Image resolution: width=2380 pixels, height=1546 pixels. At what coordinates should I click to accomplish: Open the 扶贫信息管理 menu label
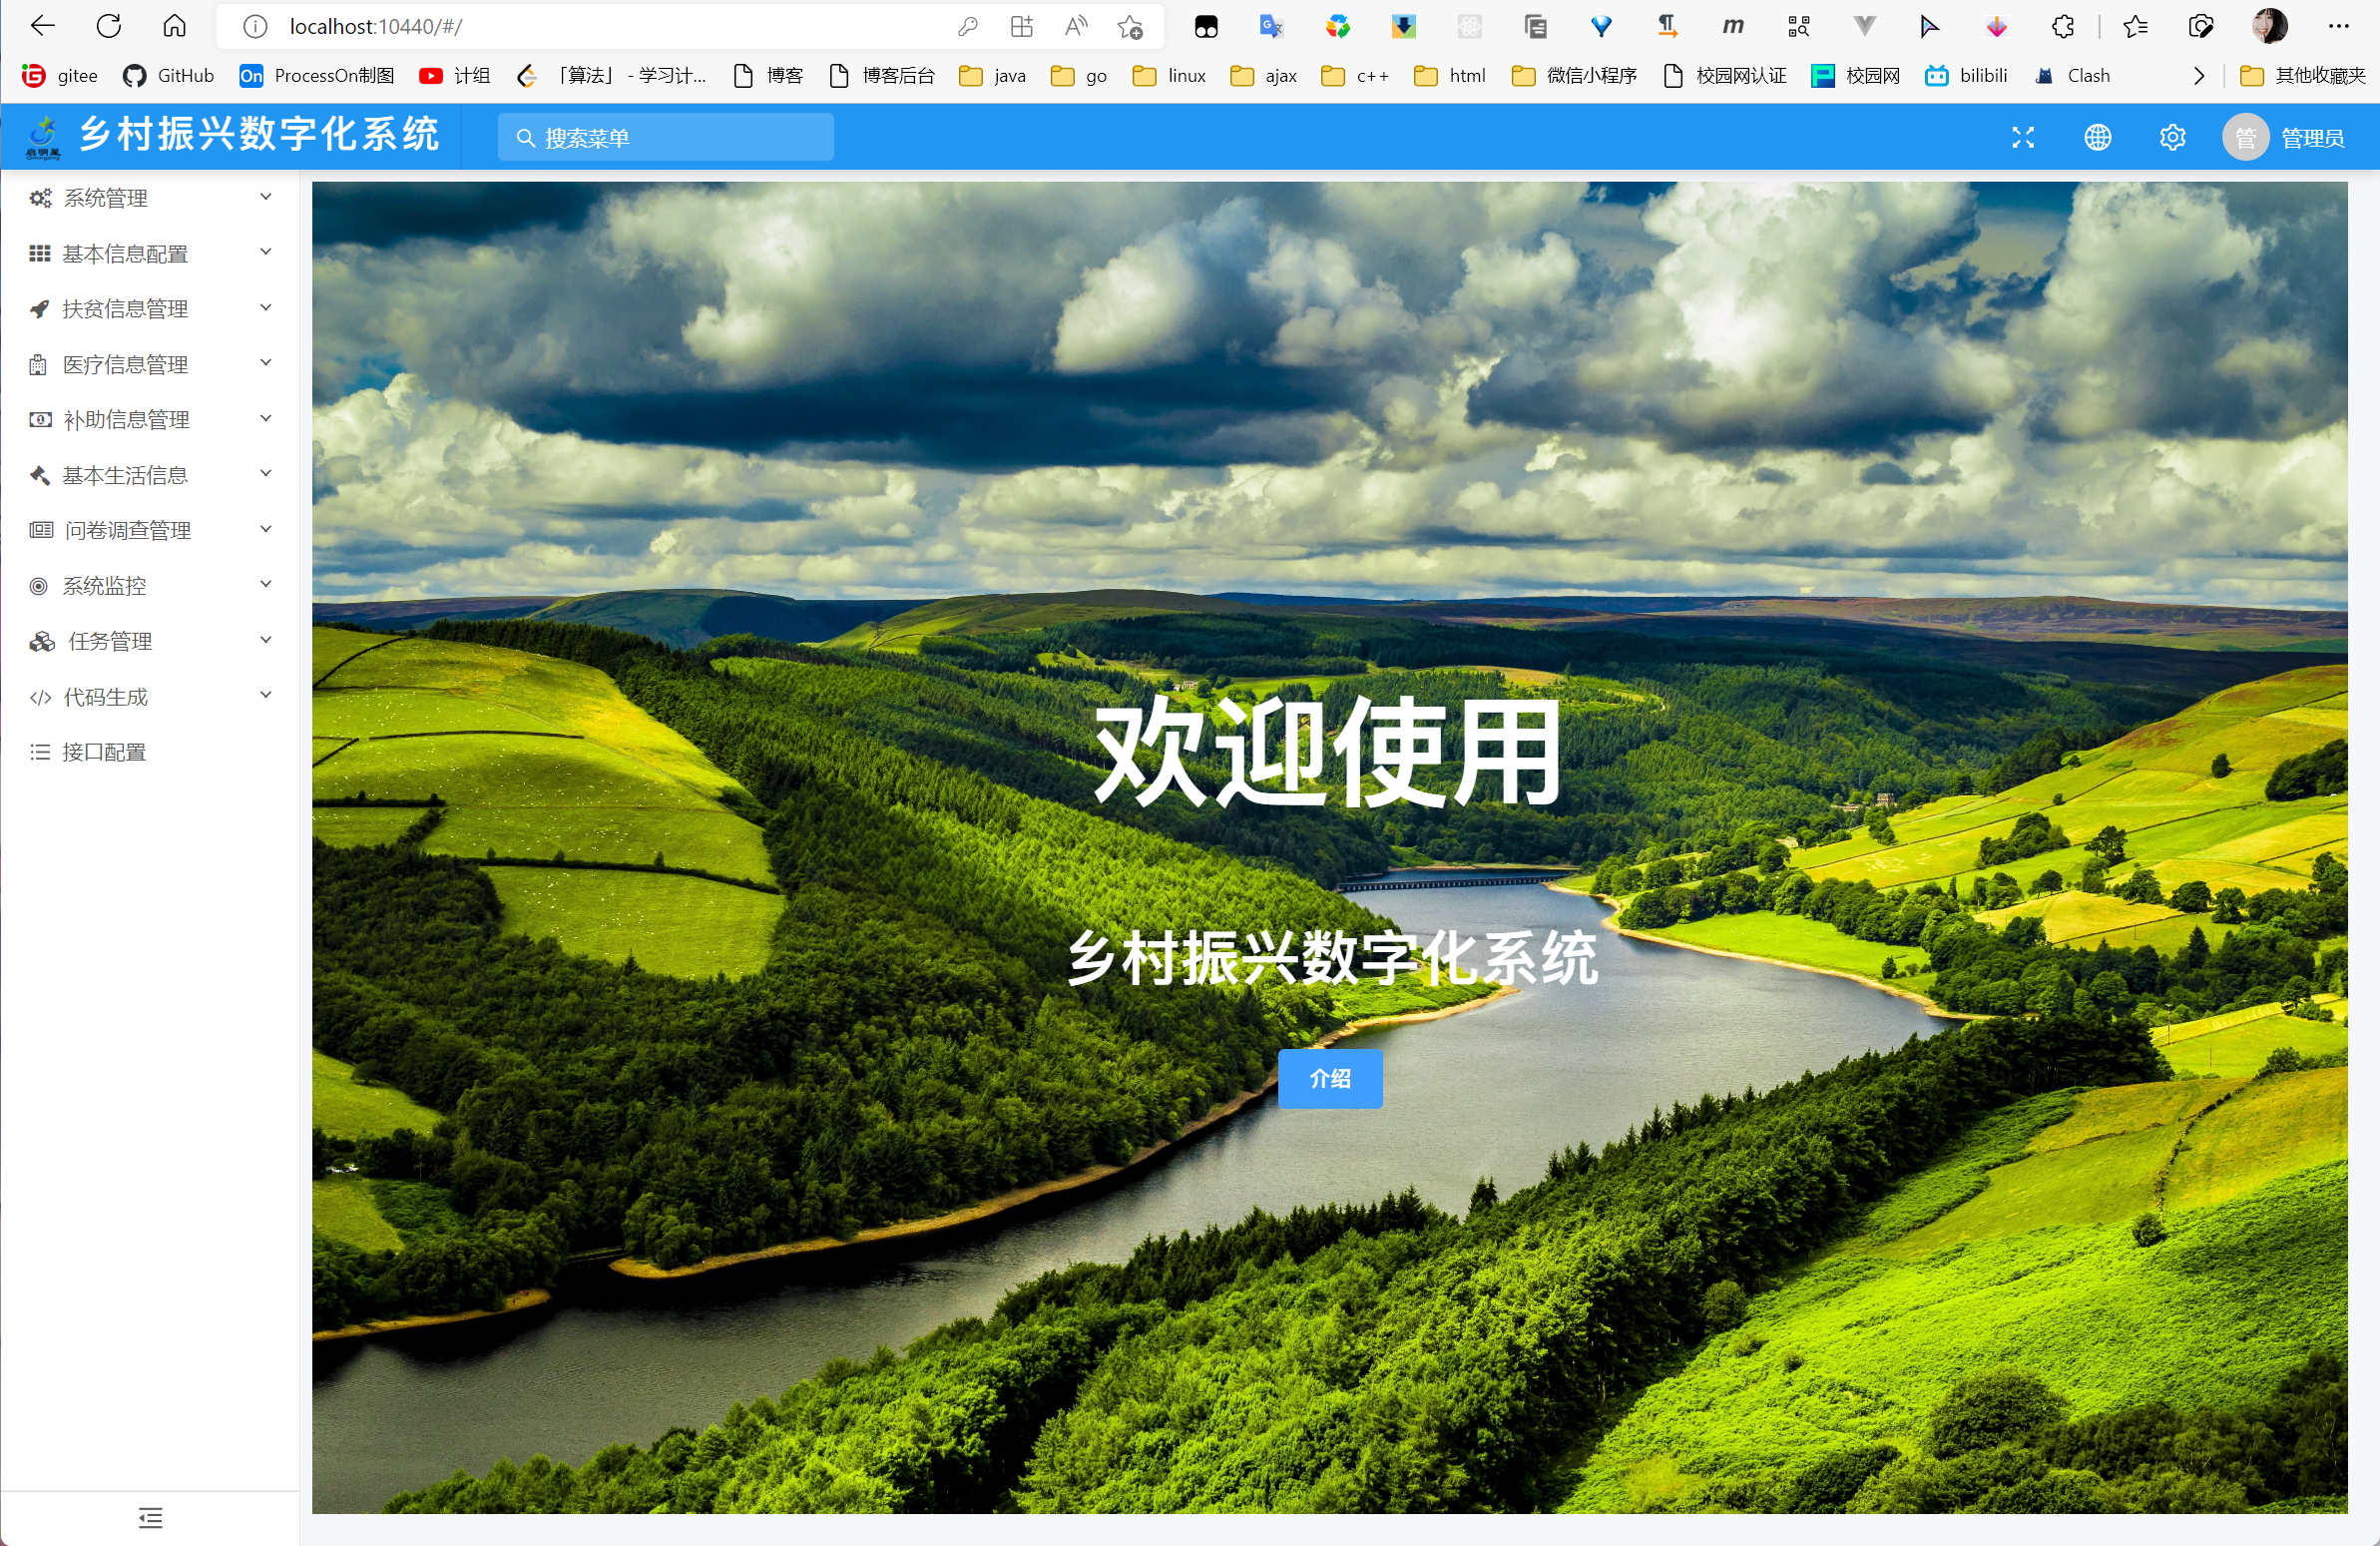click(x=125, y=309)
